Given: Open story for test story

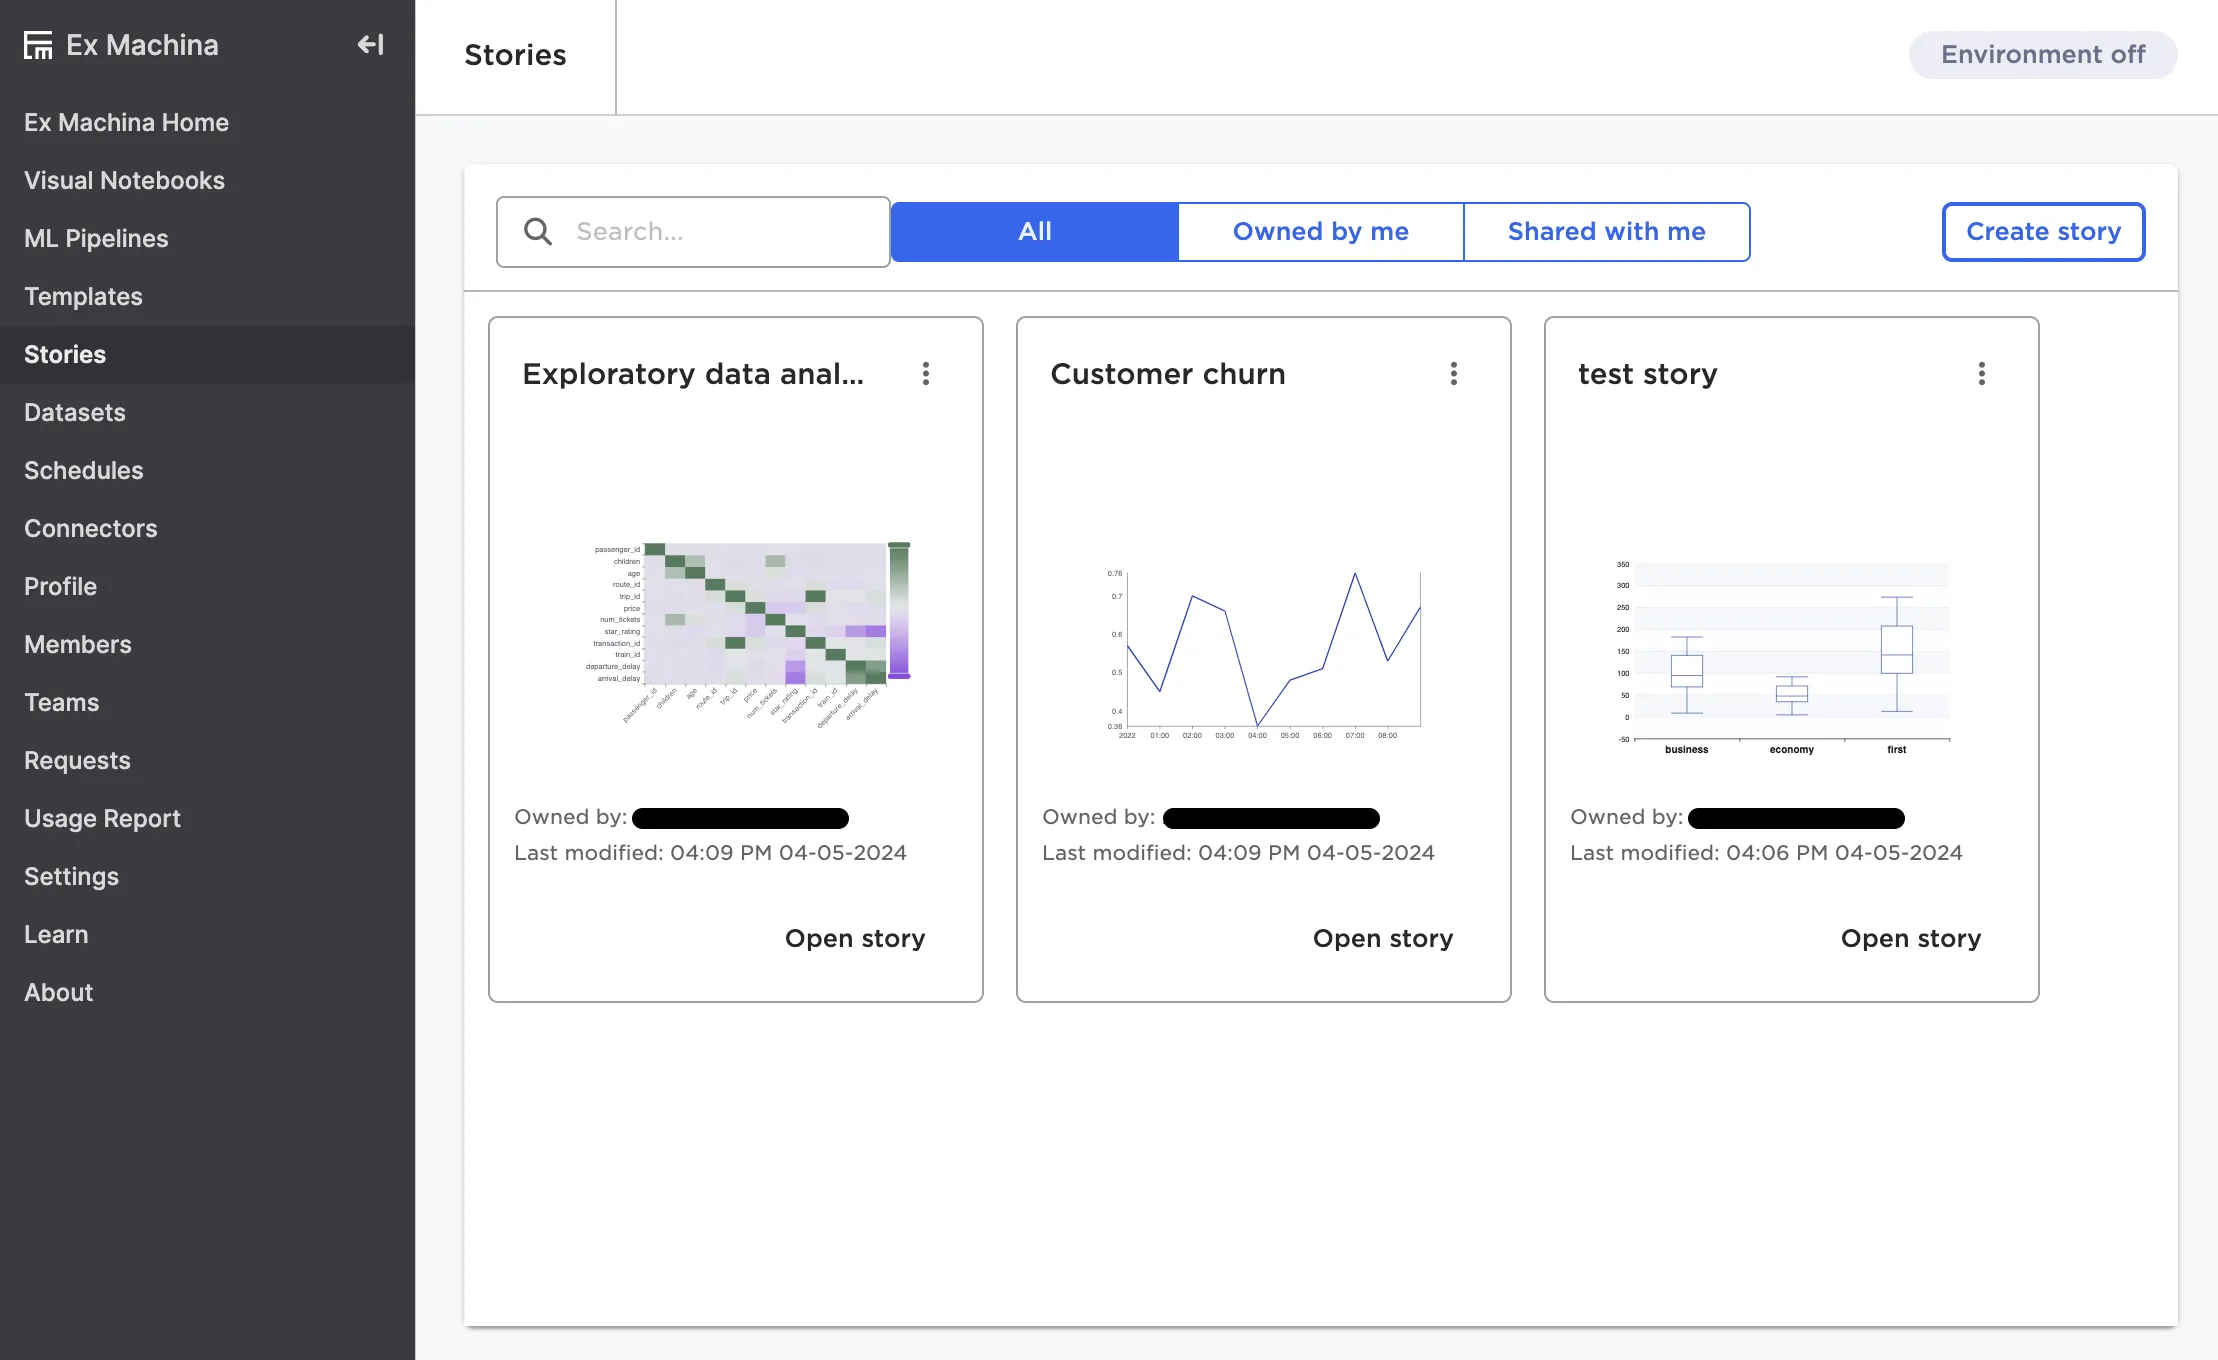Looking at the screenshot, I should 1910,938.
